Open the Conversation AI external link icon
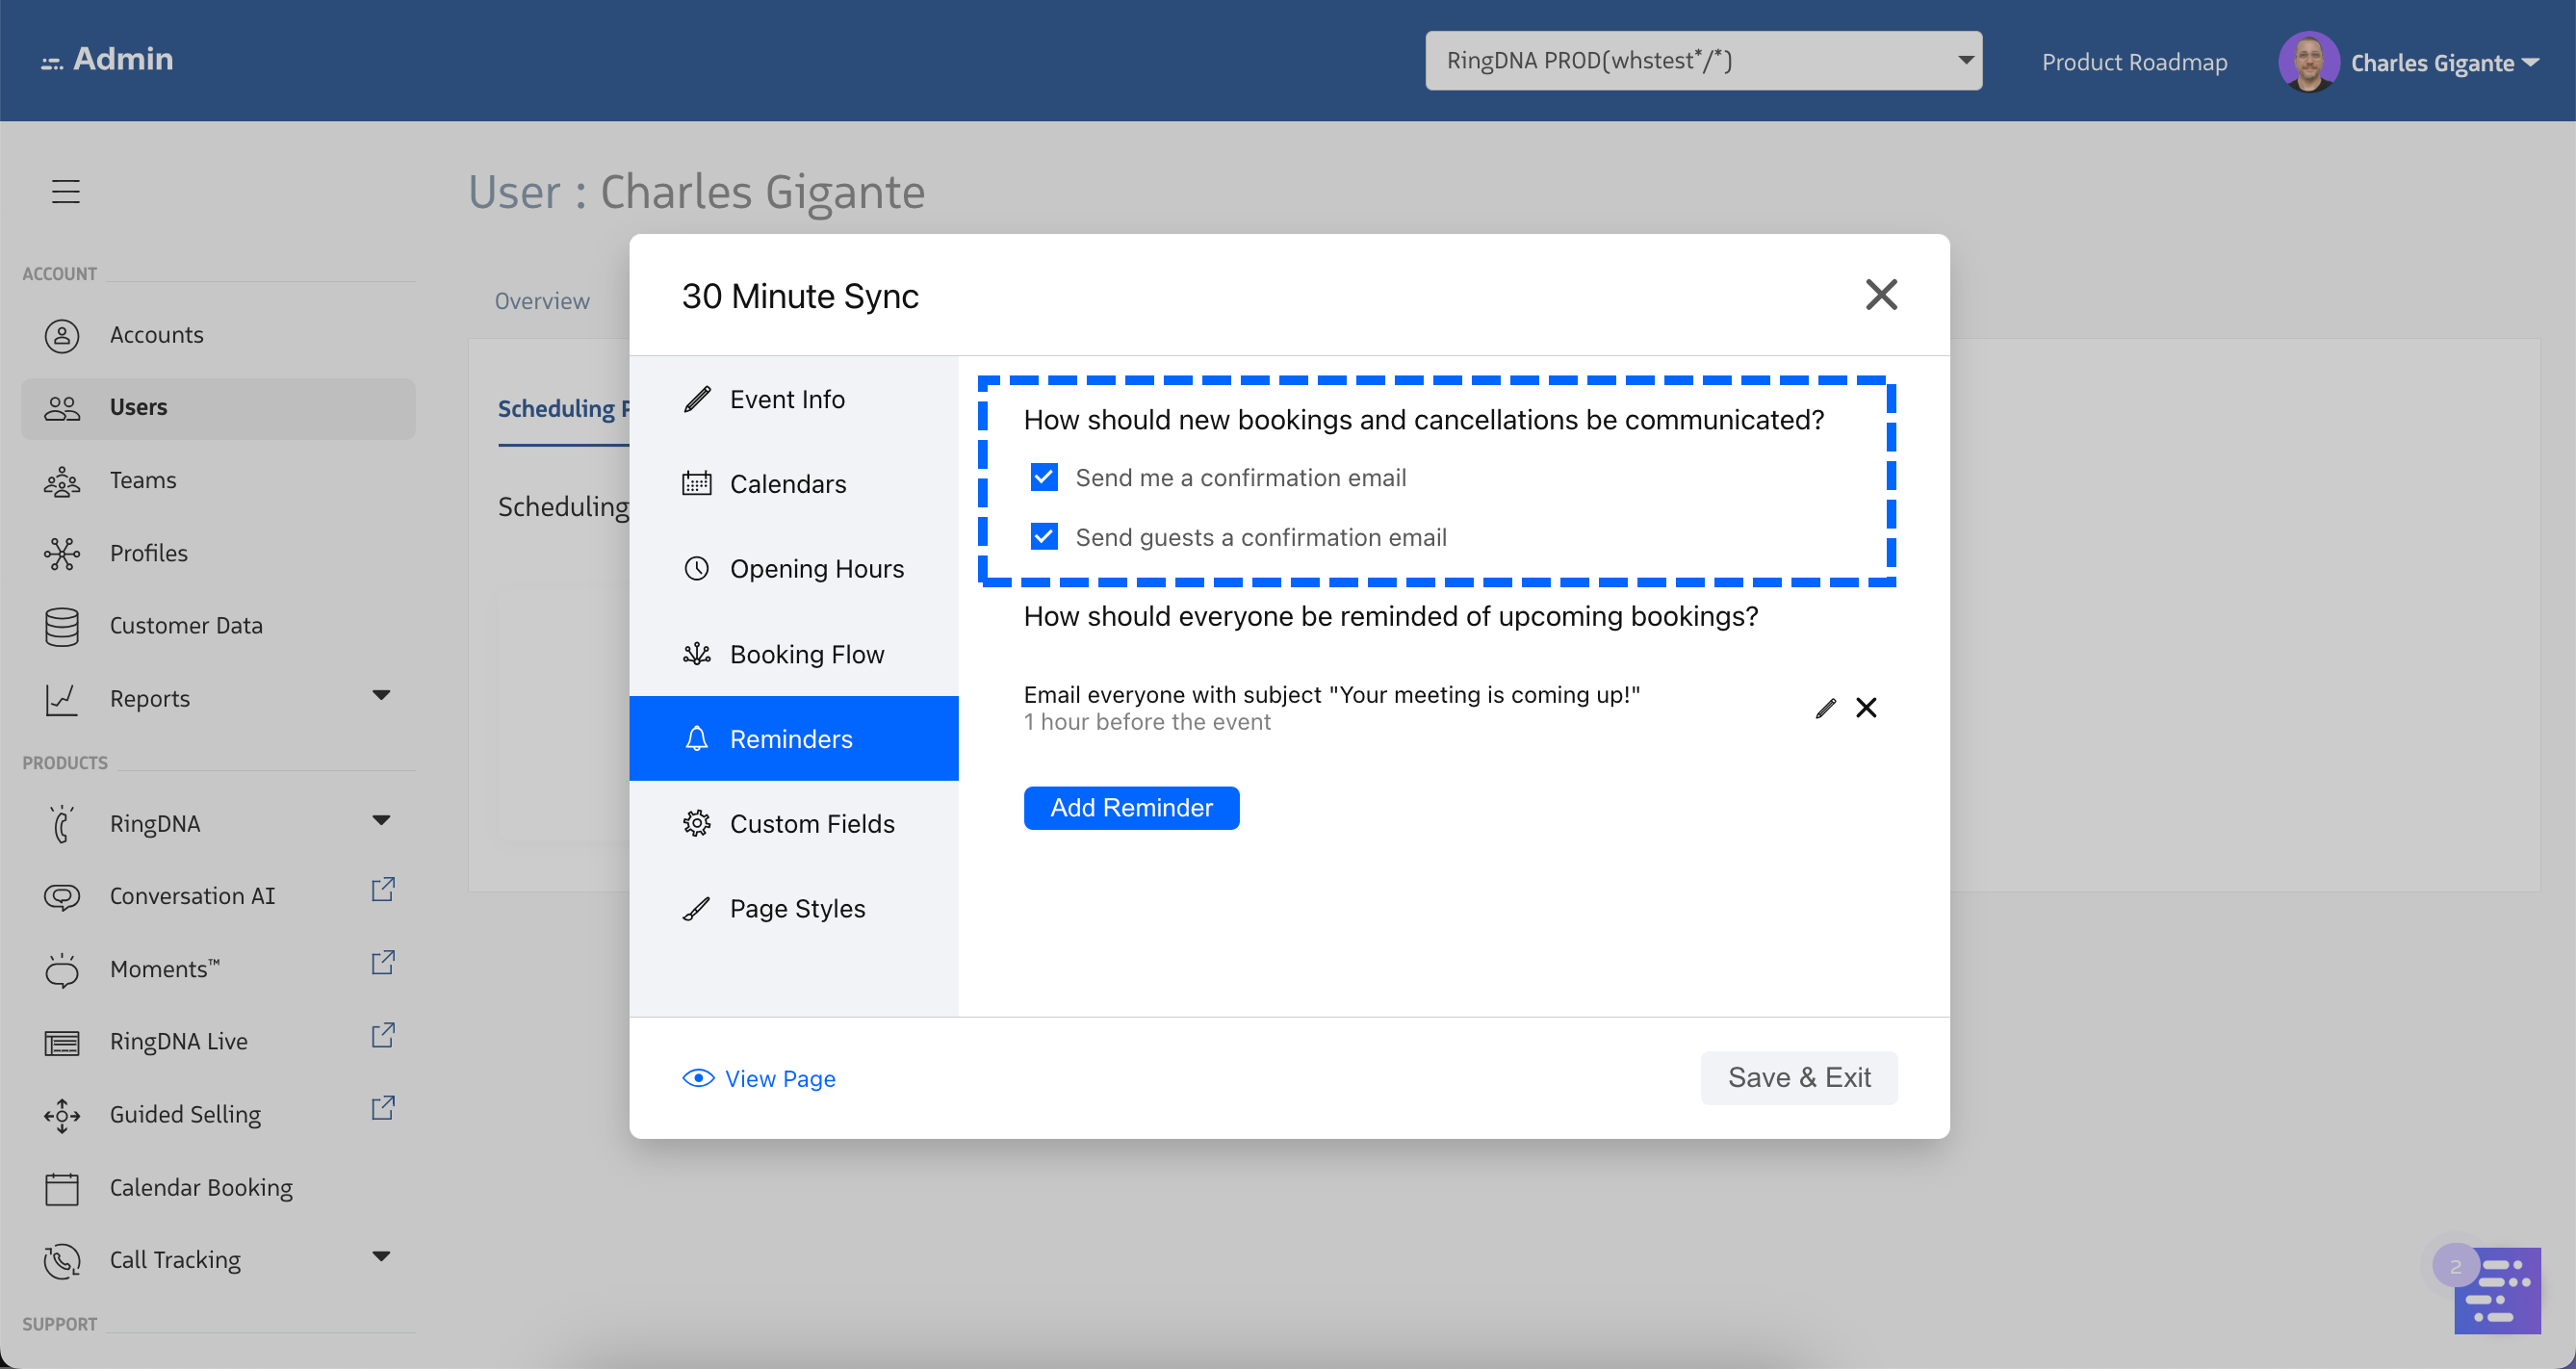The height and width of the screenshot is (1369, 2576). 383,889
